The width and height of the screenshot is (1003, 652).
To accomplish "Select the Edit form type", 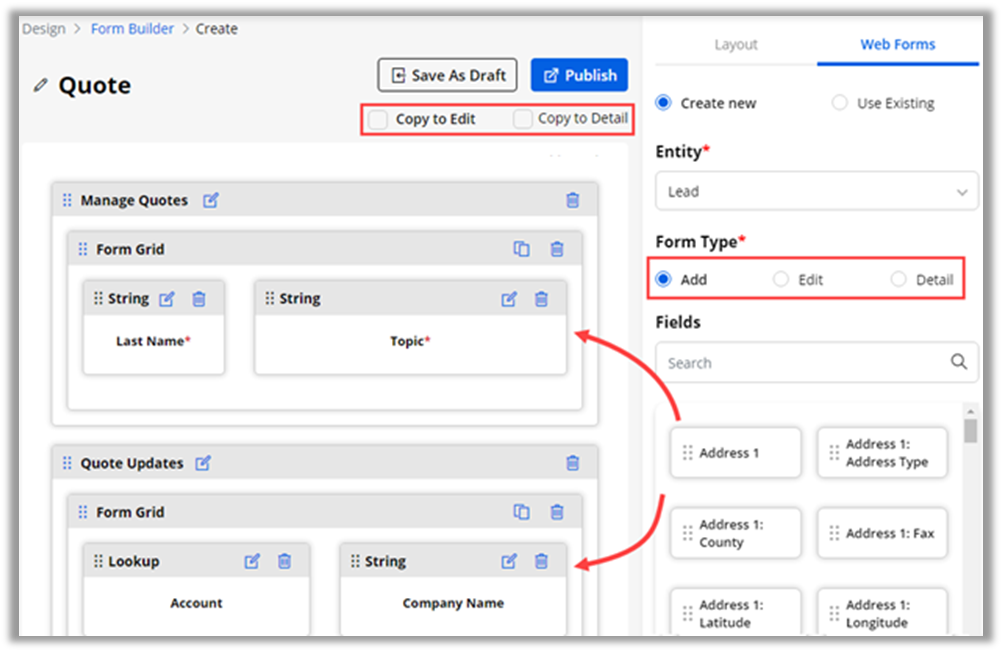I will coord(781,280).
